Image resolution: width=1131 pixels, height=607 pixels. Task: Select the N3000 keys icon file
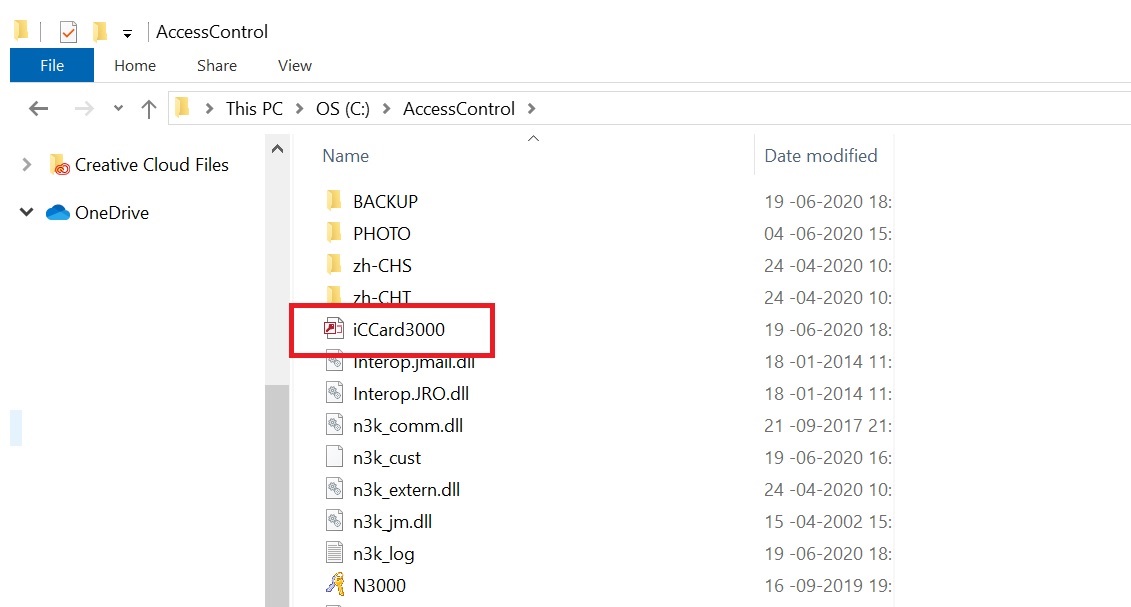(x=335, y=585)
